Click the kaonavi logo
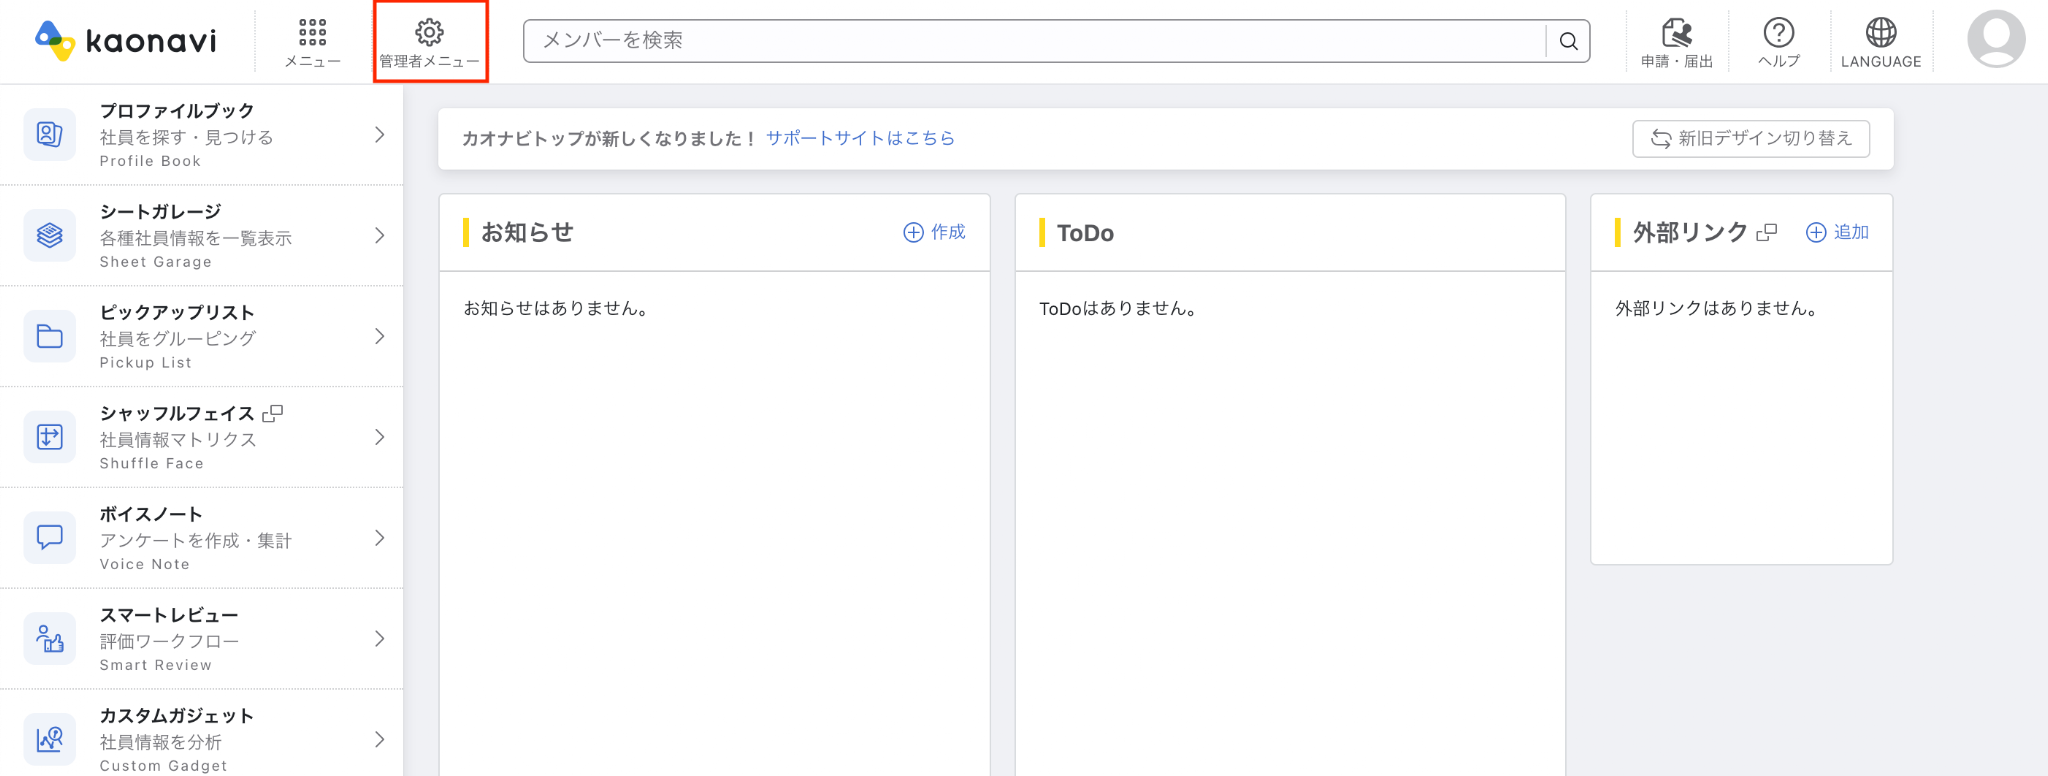 pos(125,40)
